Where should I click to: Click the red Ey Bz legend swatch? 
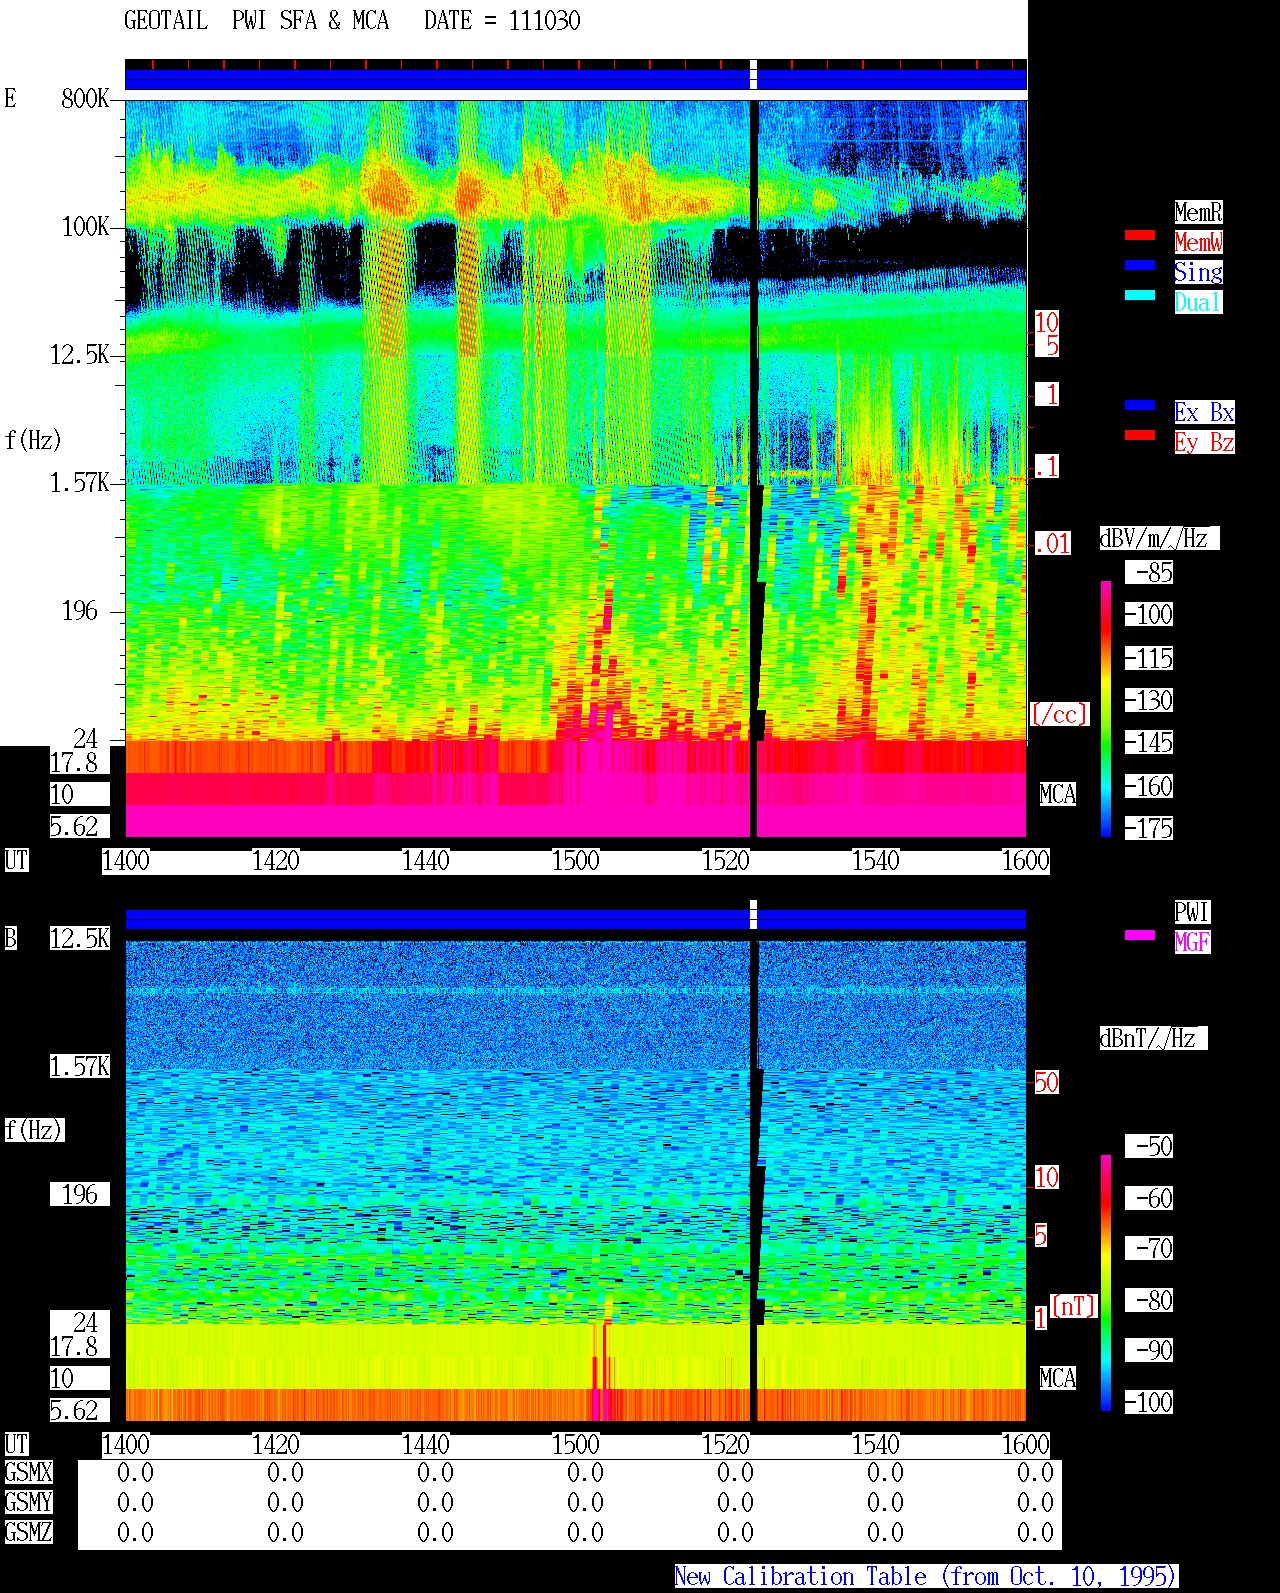coord(1139,435)
